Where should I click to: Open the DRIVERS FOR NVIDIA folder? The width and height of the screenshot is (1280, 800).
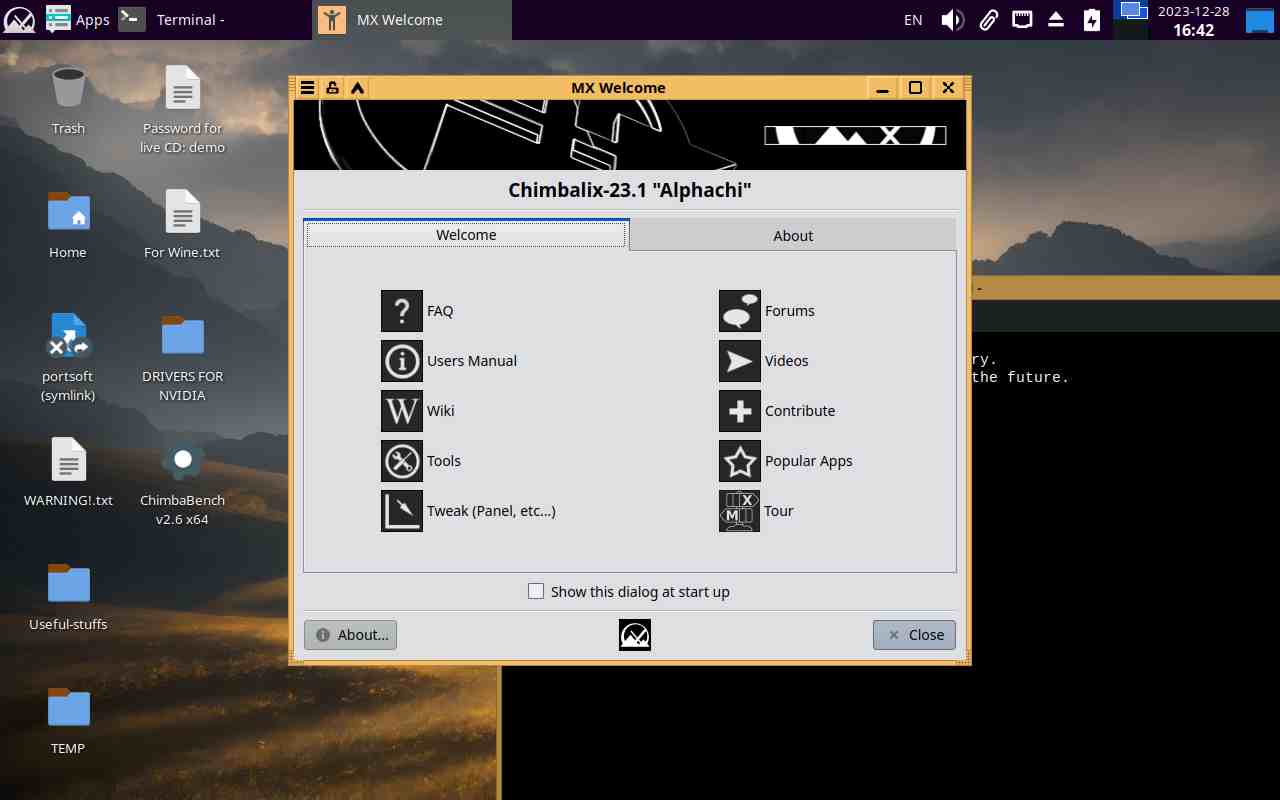click(182, 336)
